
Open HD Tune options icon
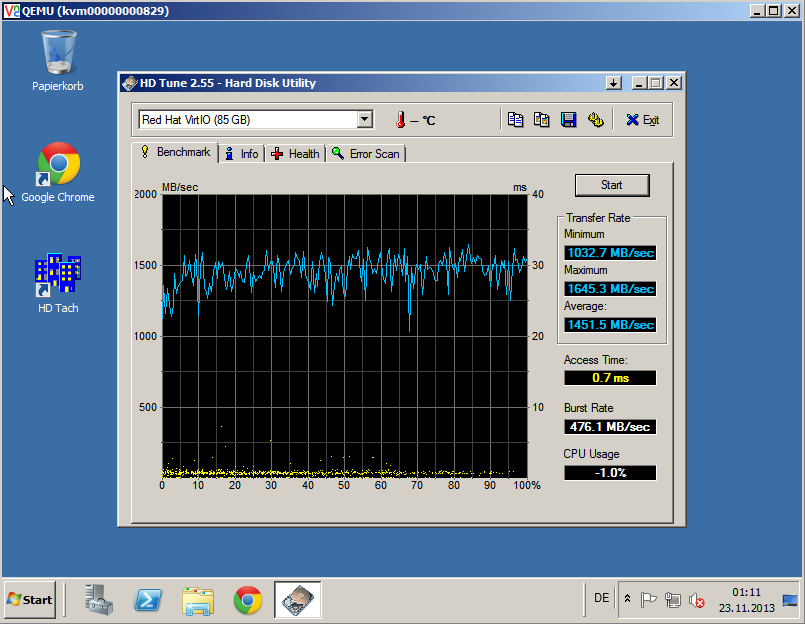[x=596, y=120]
